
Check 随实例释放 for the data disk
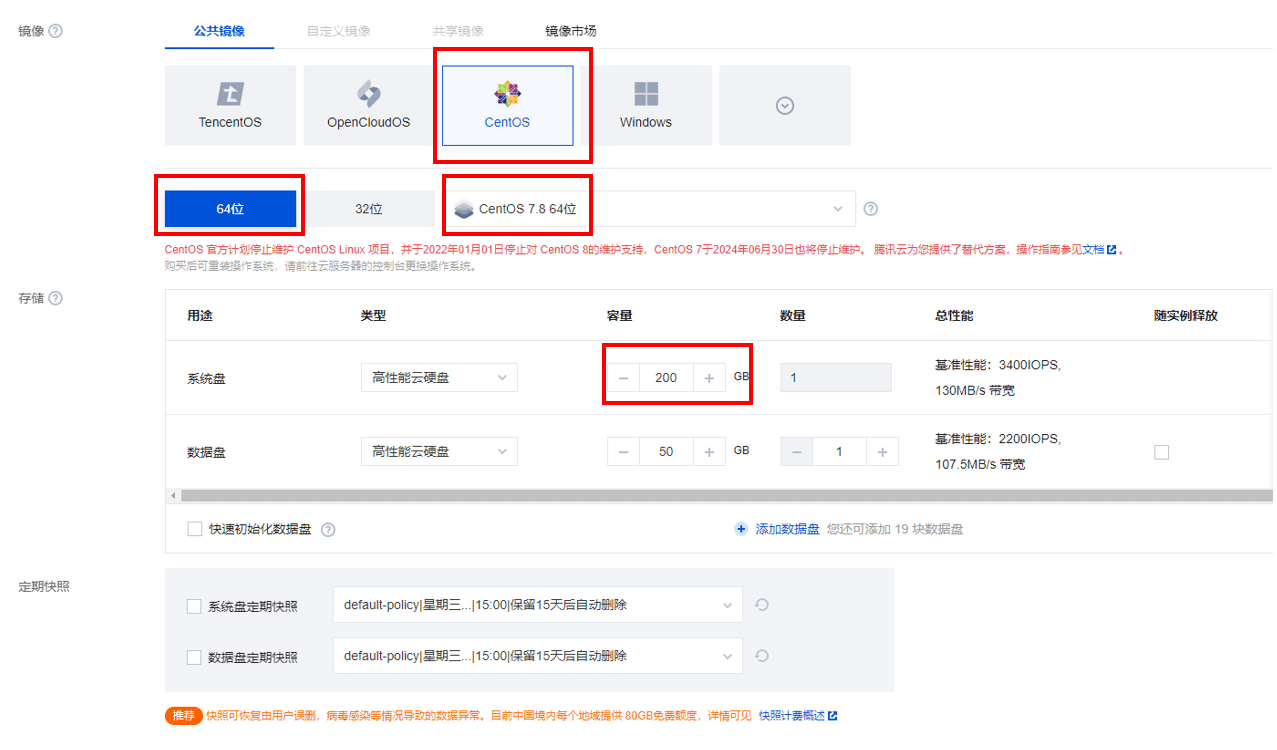coord(1161,451)
